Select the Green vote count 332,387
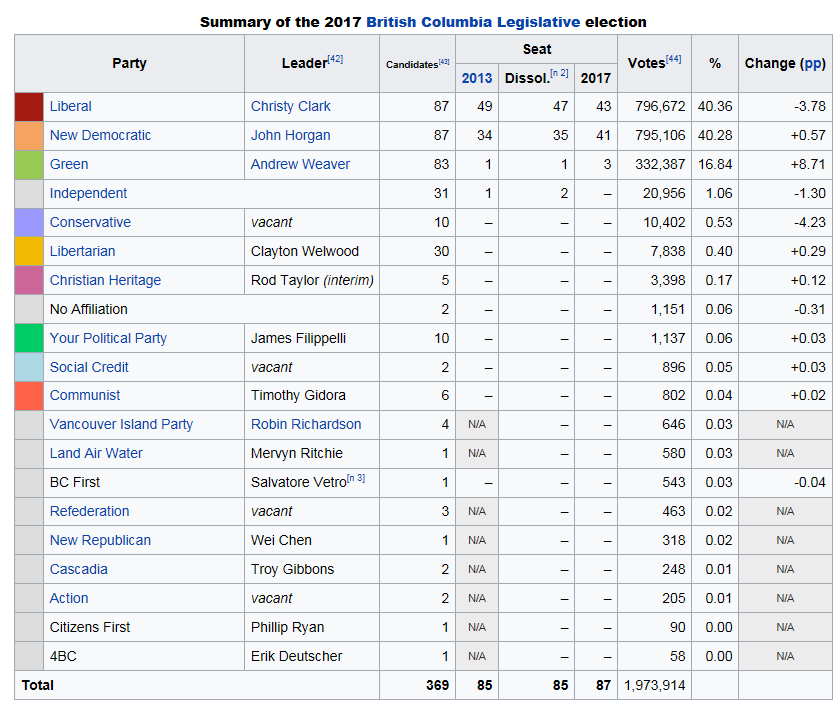Image resolution: width=840 pixels, height=710 pixels. [660, 164]
